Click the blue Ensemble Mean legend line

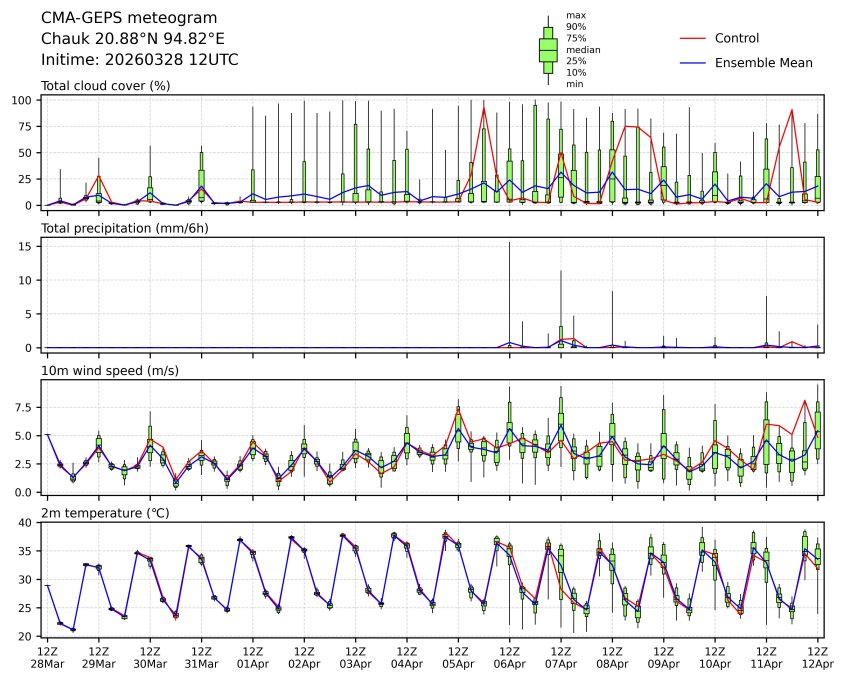(x=693, y=62)
